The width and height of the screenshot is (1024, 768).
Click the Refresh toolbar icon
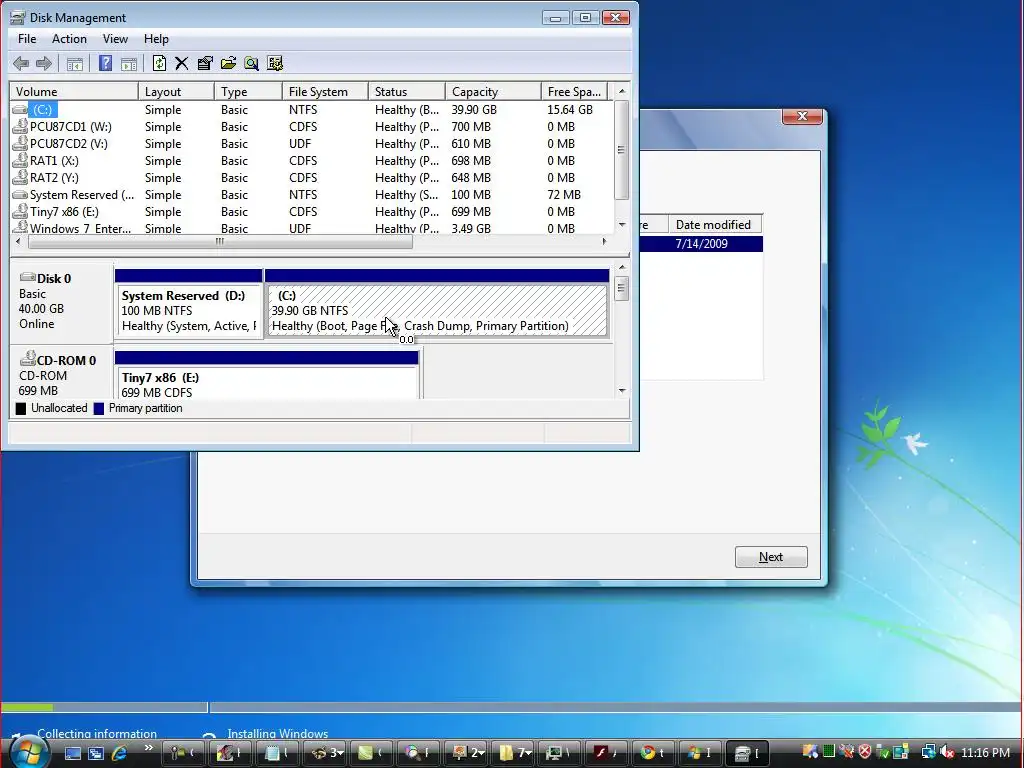(x=159, y=63)
